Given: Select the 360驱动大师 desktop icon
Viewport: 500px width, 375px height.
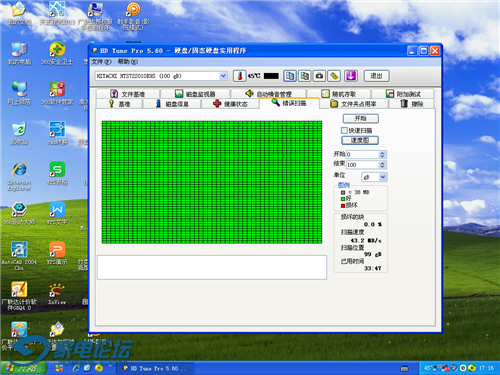Looking at the screenshot, I should 19,214.
